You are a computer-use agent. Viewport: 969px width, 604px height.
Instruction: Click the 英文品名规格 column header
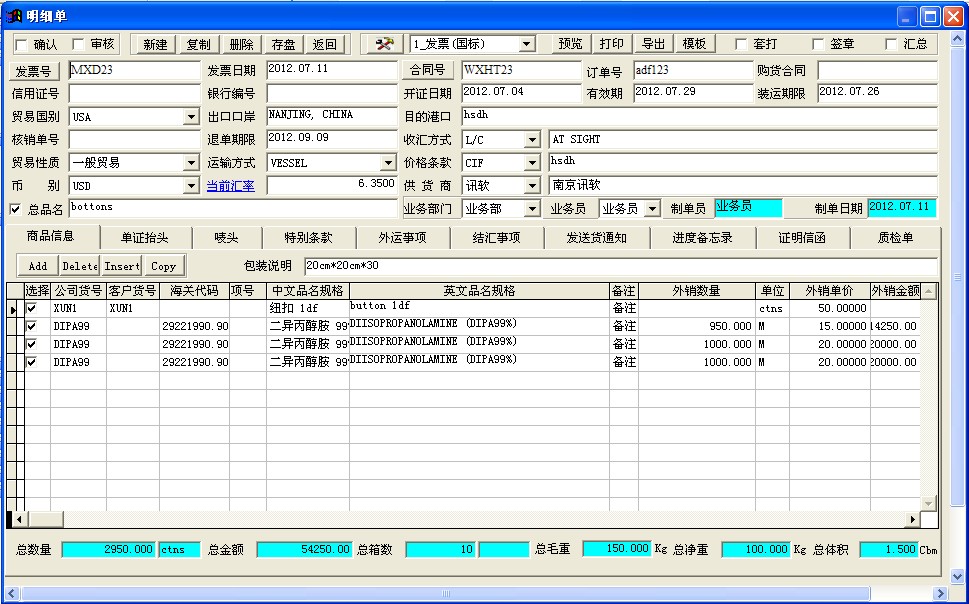click(479, 291)
